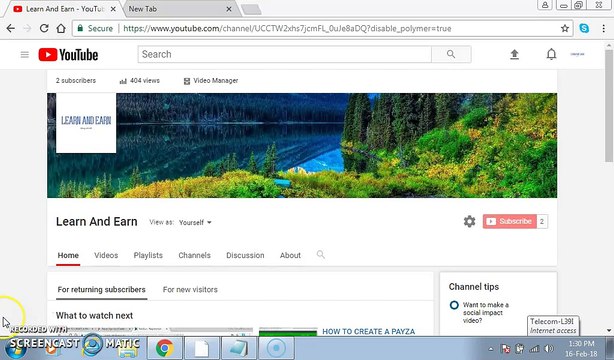Switch to the Home tab
The width and height of the screenshot is (614, 360).
tap(68, 255)
